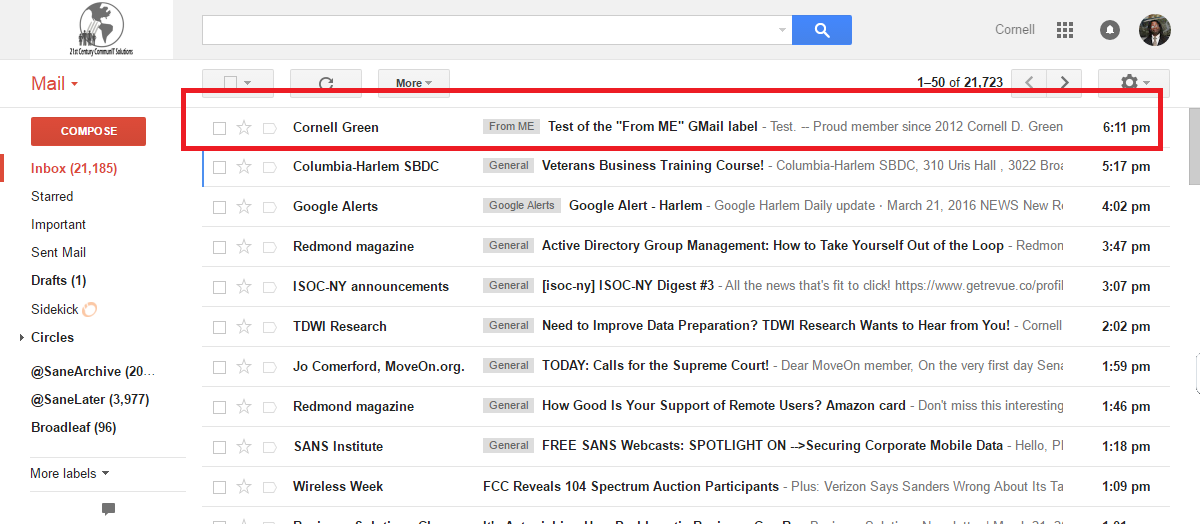Mark Jo Comerford email important

tap(268, 366)
